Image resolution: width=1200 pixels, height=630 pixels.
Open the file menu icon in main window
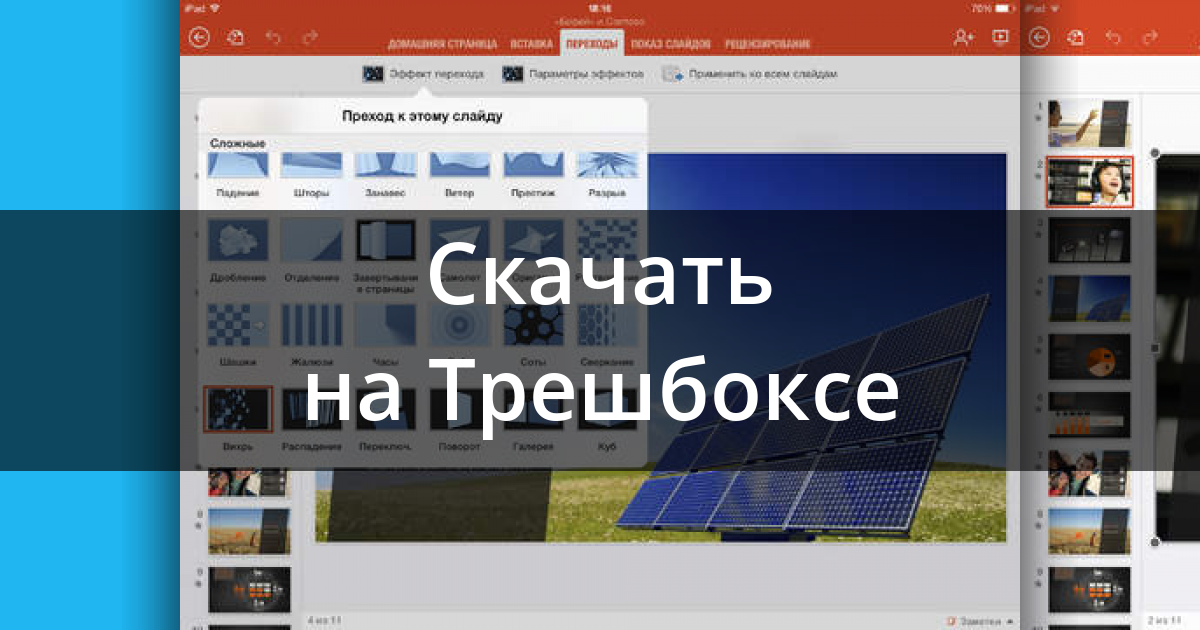[x=236, y=37]
